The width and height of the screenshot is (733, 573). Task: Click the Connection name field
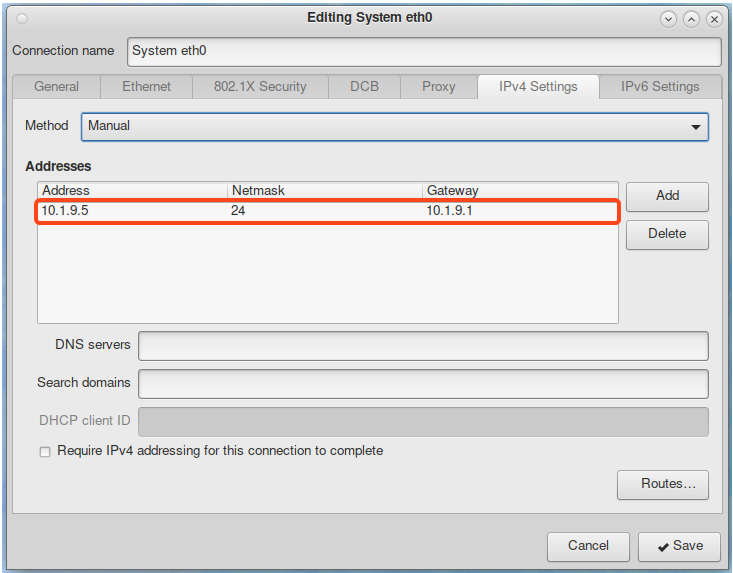[424, 51]
